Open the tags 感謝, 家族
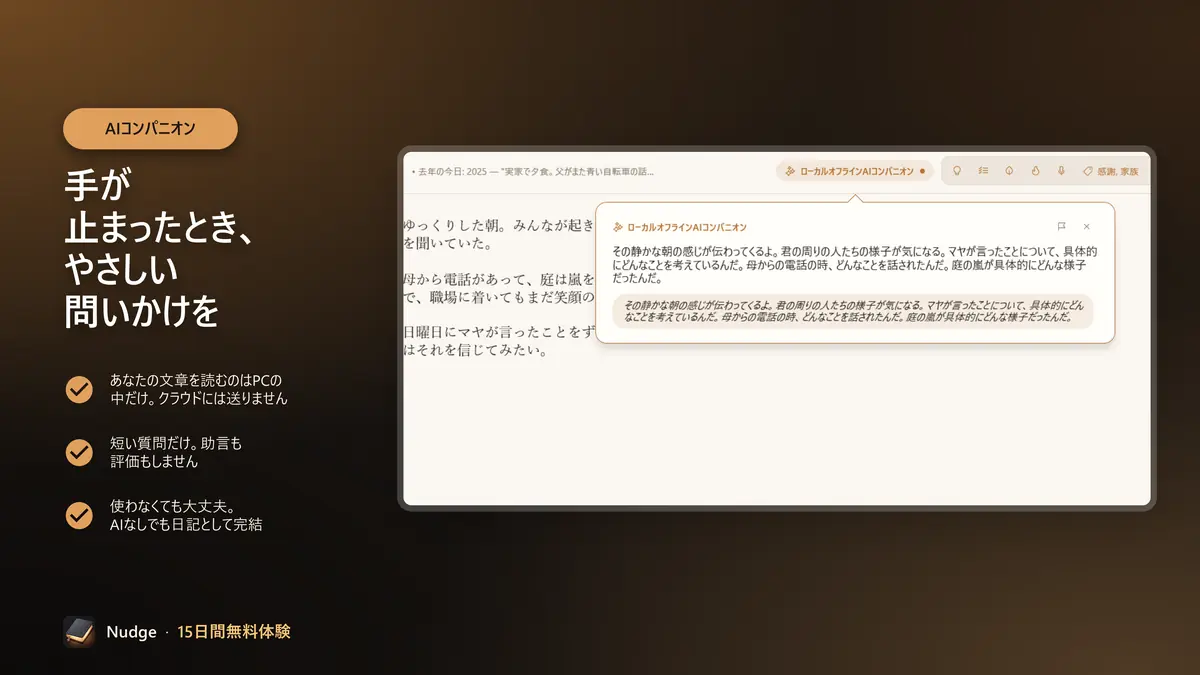 point(1110,171)
